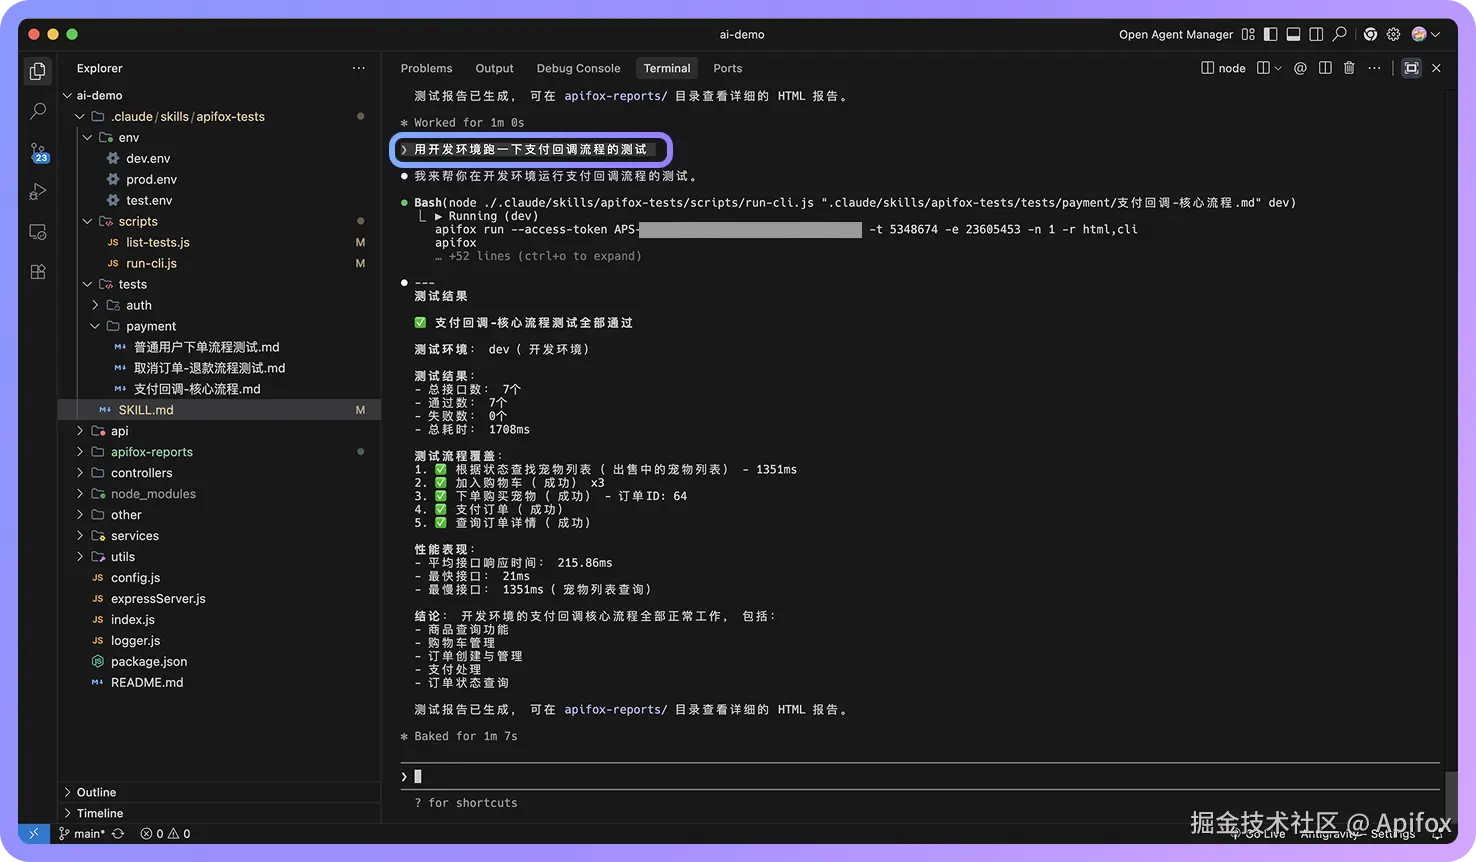This screenshot has height=862, width=1476.
Task: Split the terminal with the split icon
Action: point(1325,68)
